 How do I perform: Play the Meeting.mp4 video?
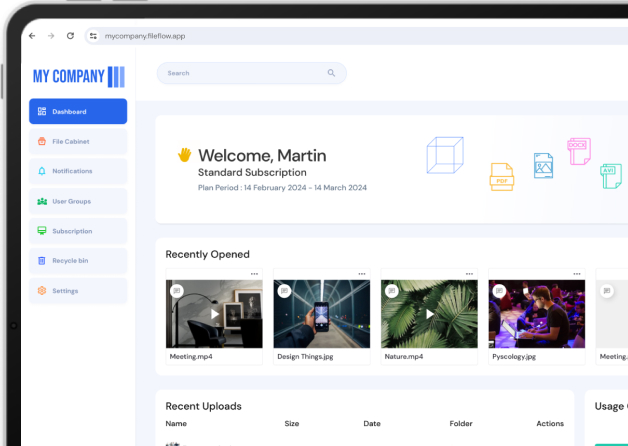click(215, 314)
